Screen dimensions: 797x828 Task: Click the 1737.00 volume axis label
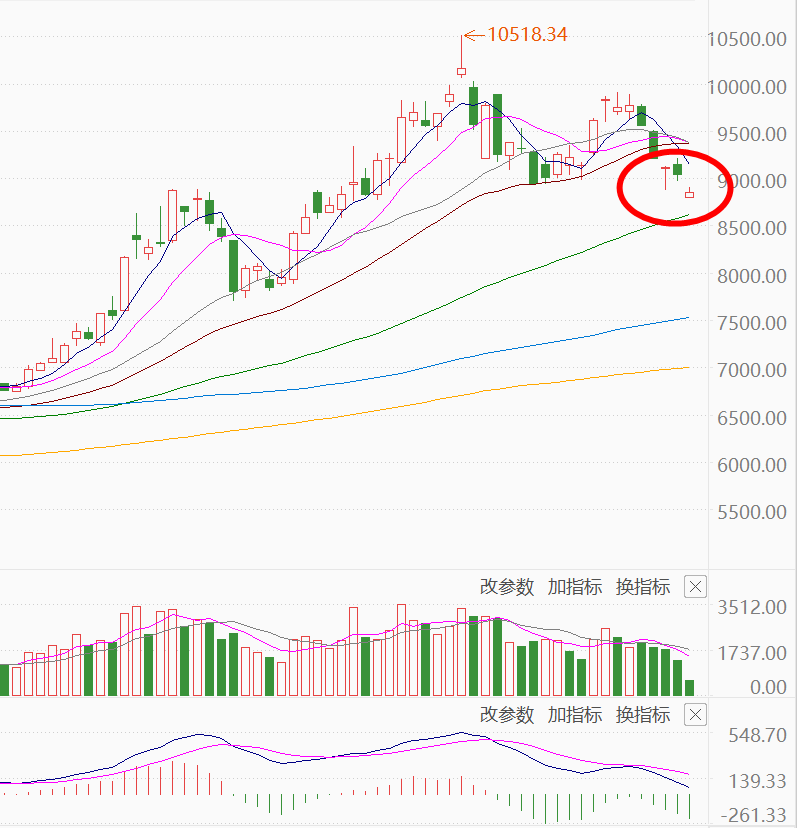[x=752, y=654]
